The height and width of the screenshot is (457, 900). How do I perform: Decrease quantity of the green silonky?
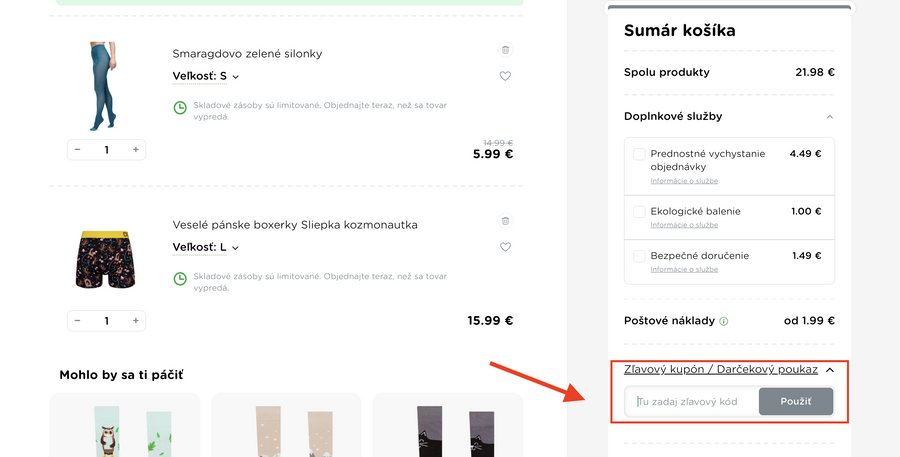77,150
